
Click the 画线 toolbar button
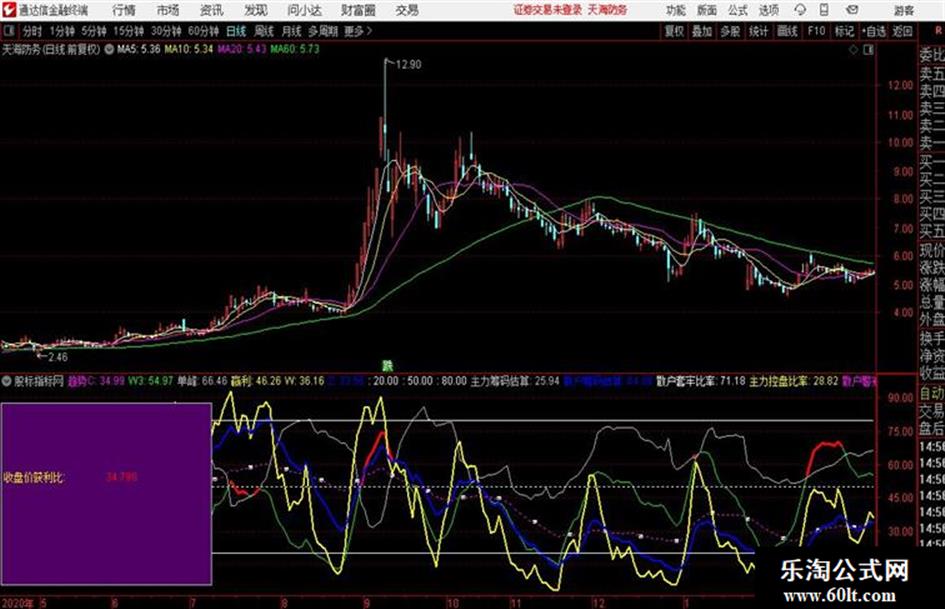[787, 31]
